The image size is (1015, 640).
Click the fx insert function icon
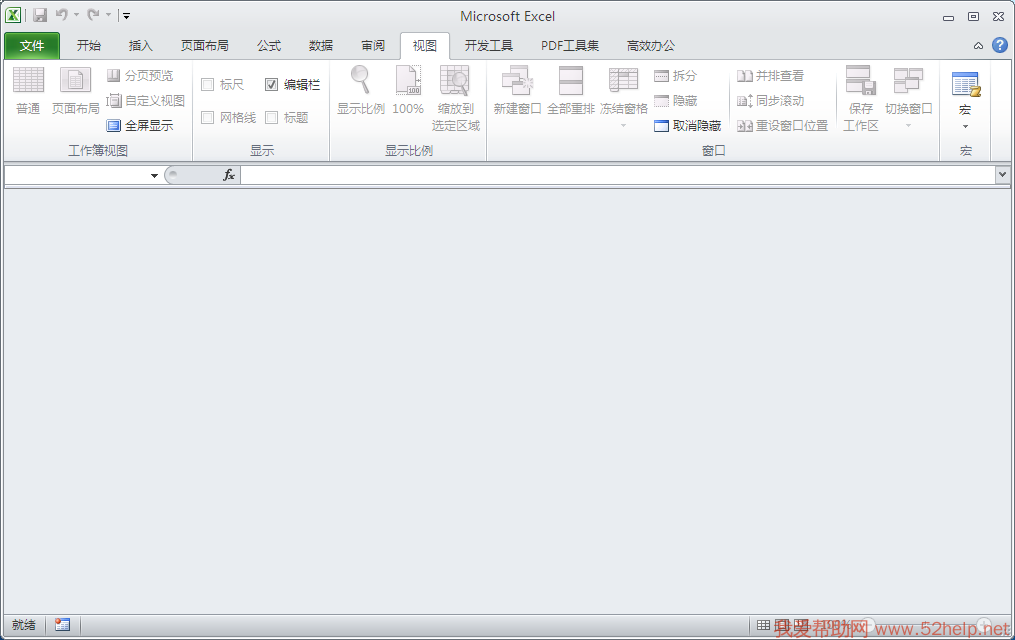click(228, 175)
